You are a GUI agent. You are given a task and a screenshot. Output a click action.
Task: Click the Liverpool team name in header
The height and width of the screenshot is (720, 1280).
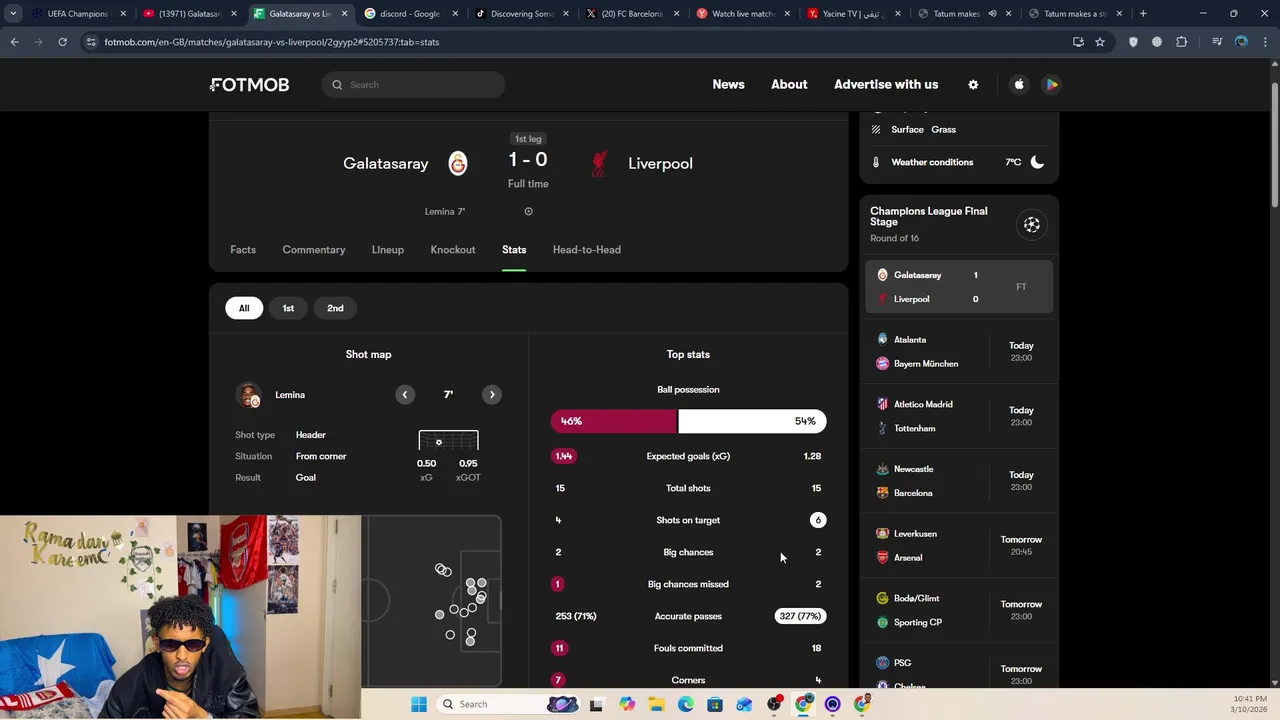660,163
